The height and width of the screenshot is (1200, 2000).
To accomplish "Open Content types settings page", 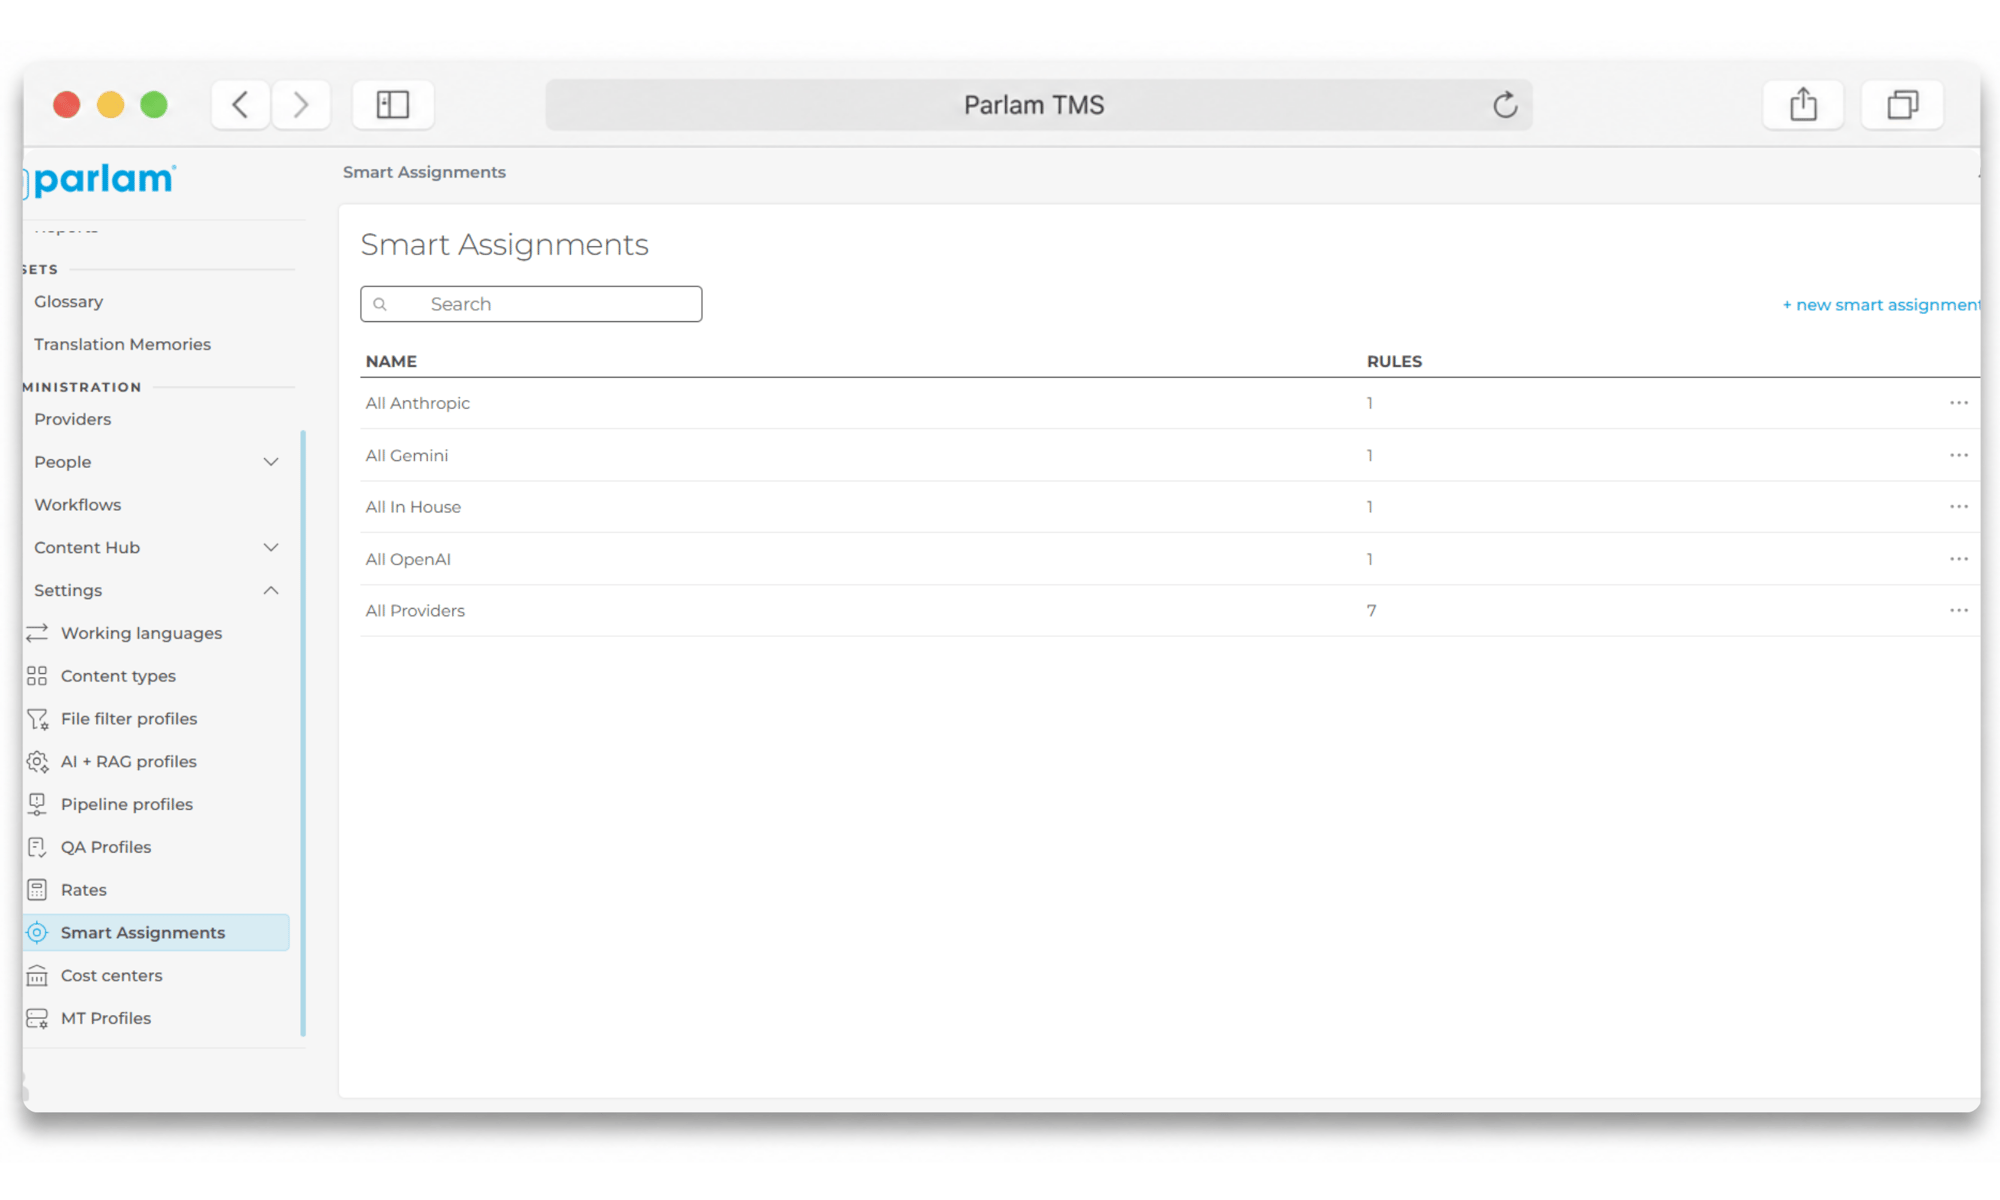I will pos(118,676).
